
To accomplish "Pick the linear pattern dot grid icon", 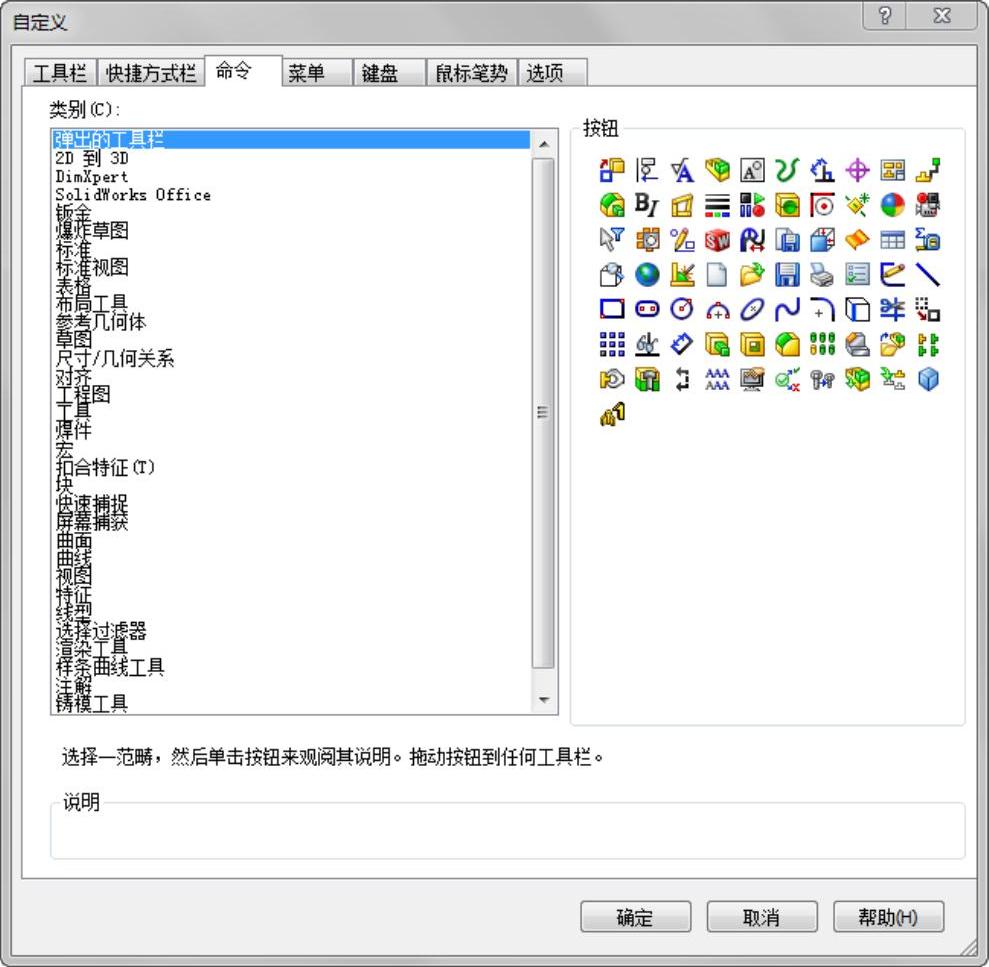I will point(612,344).
